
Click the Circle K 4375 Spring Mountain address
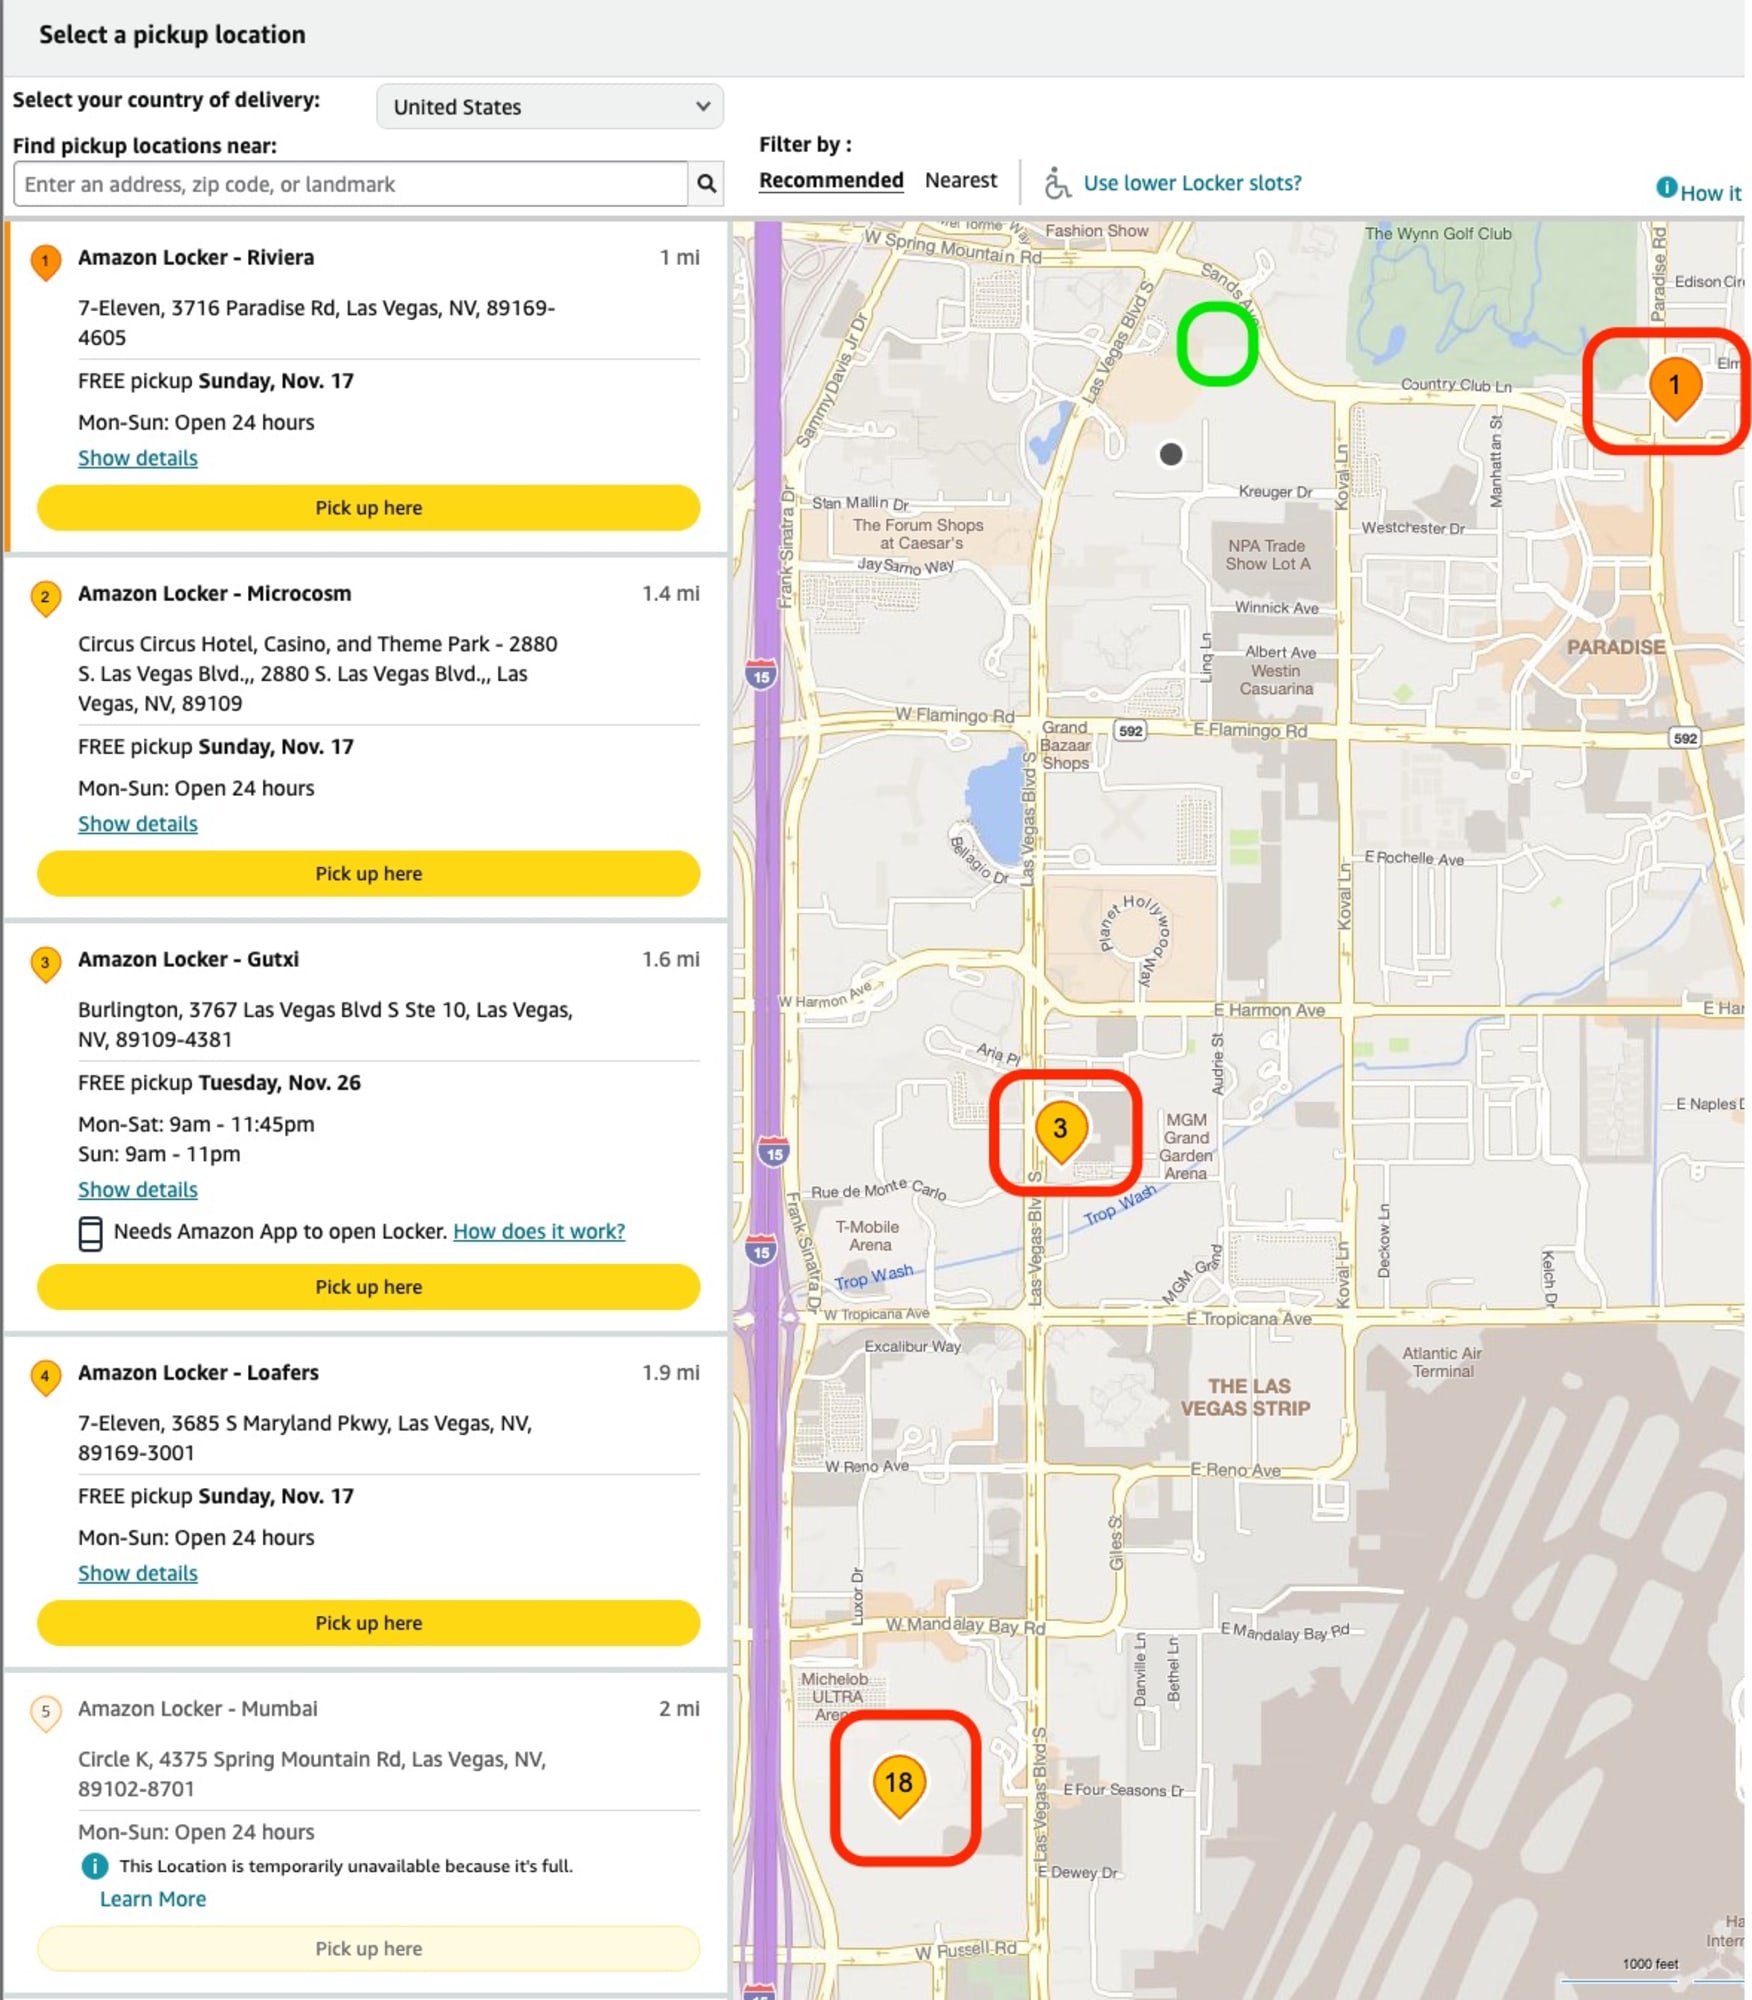[312, 1773]
